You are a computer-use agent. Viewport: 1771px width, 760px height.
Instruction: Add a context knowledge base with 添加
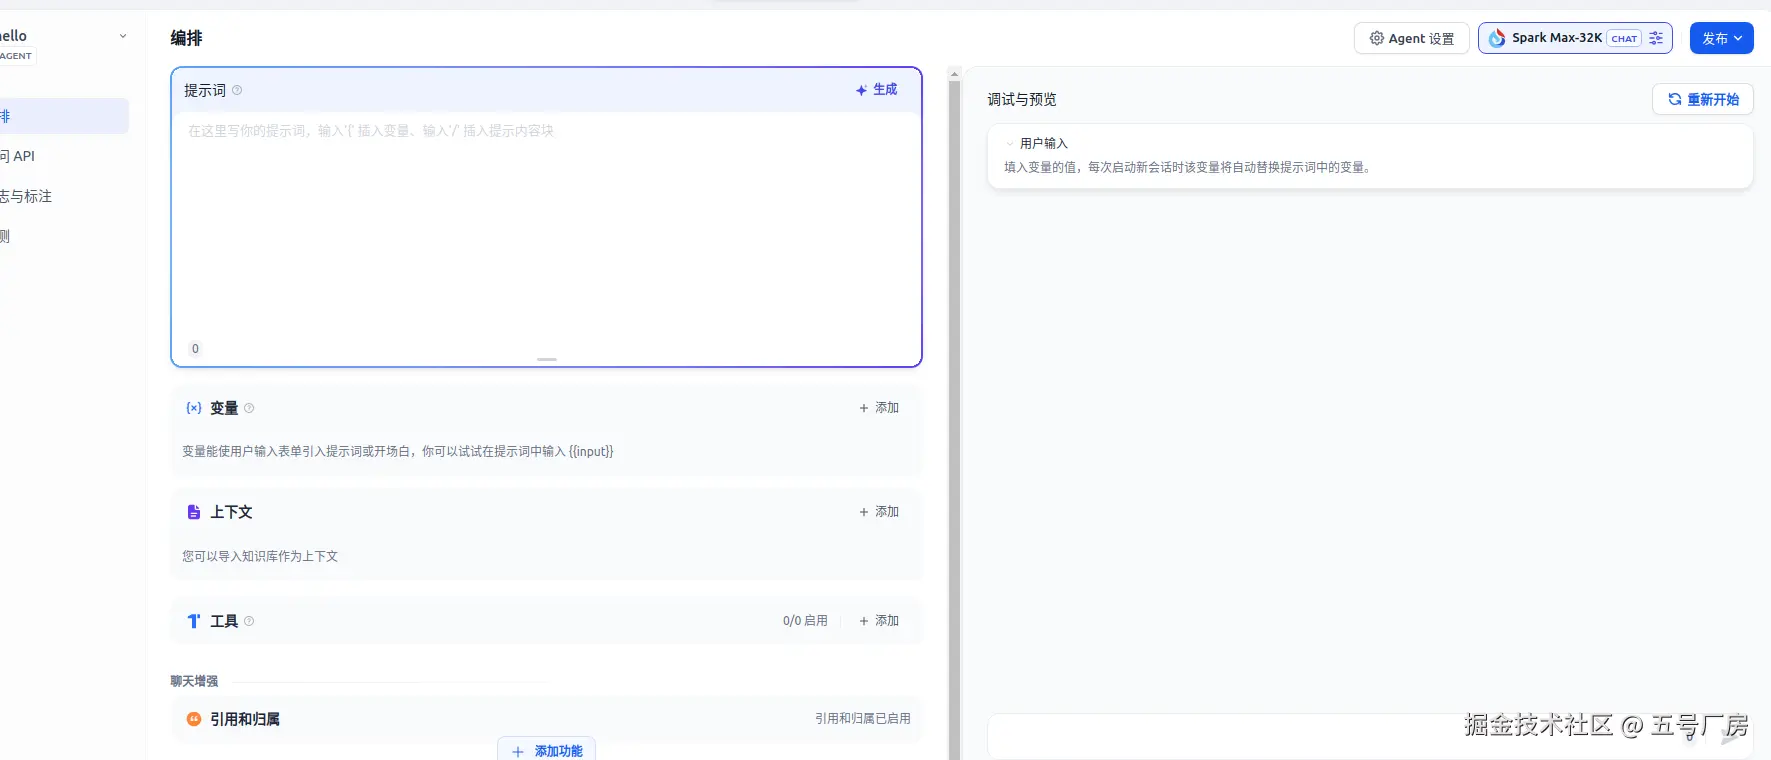(879, 512)
